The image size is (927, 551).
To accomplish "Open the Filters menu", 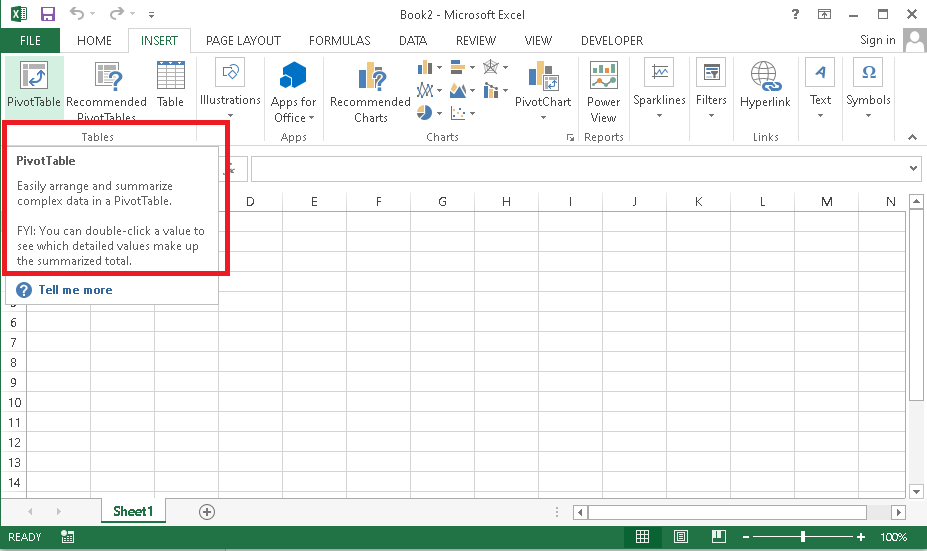I will 711,88.
